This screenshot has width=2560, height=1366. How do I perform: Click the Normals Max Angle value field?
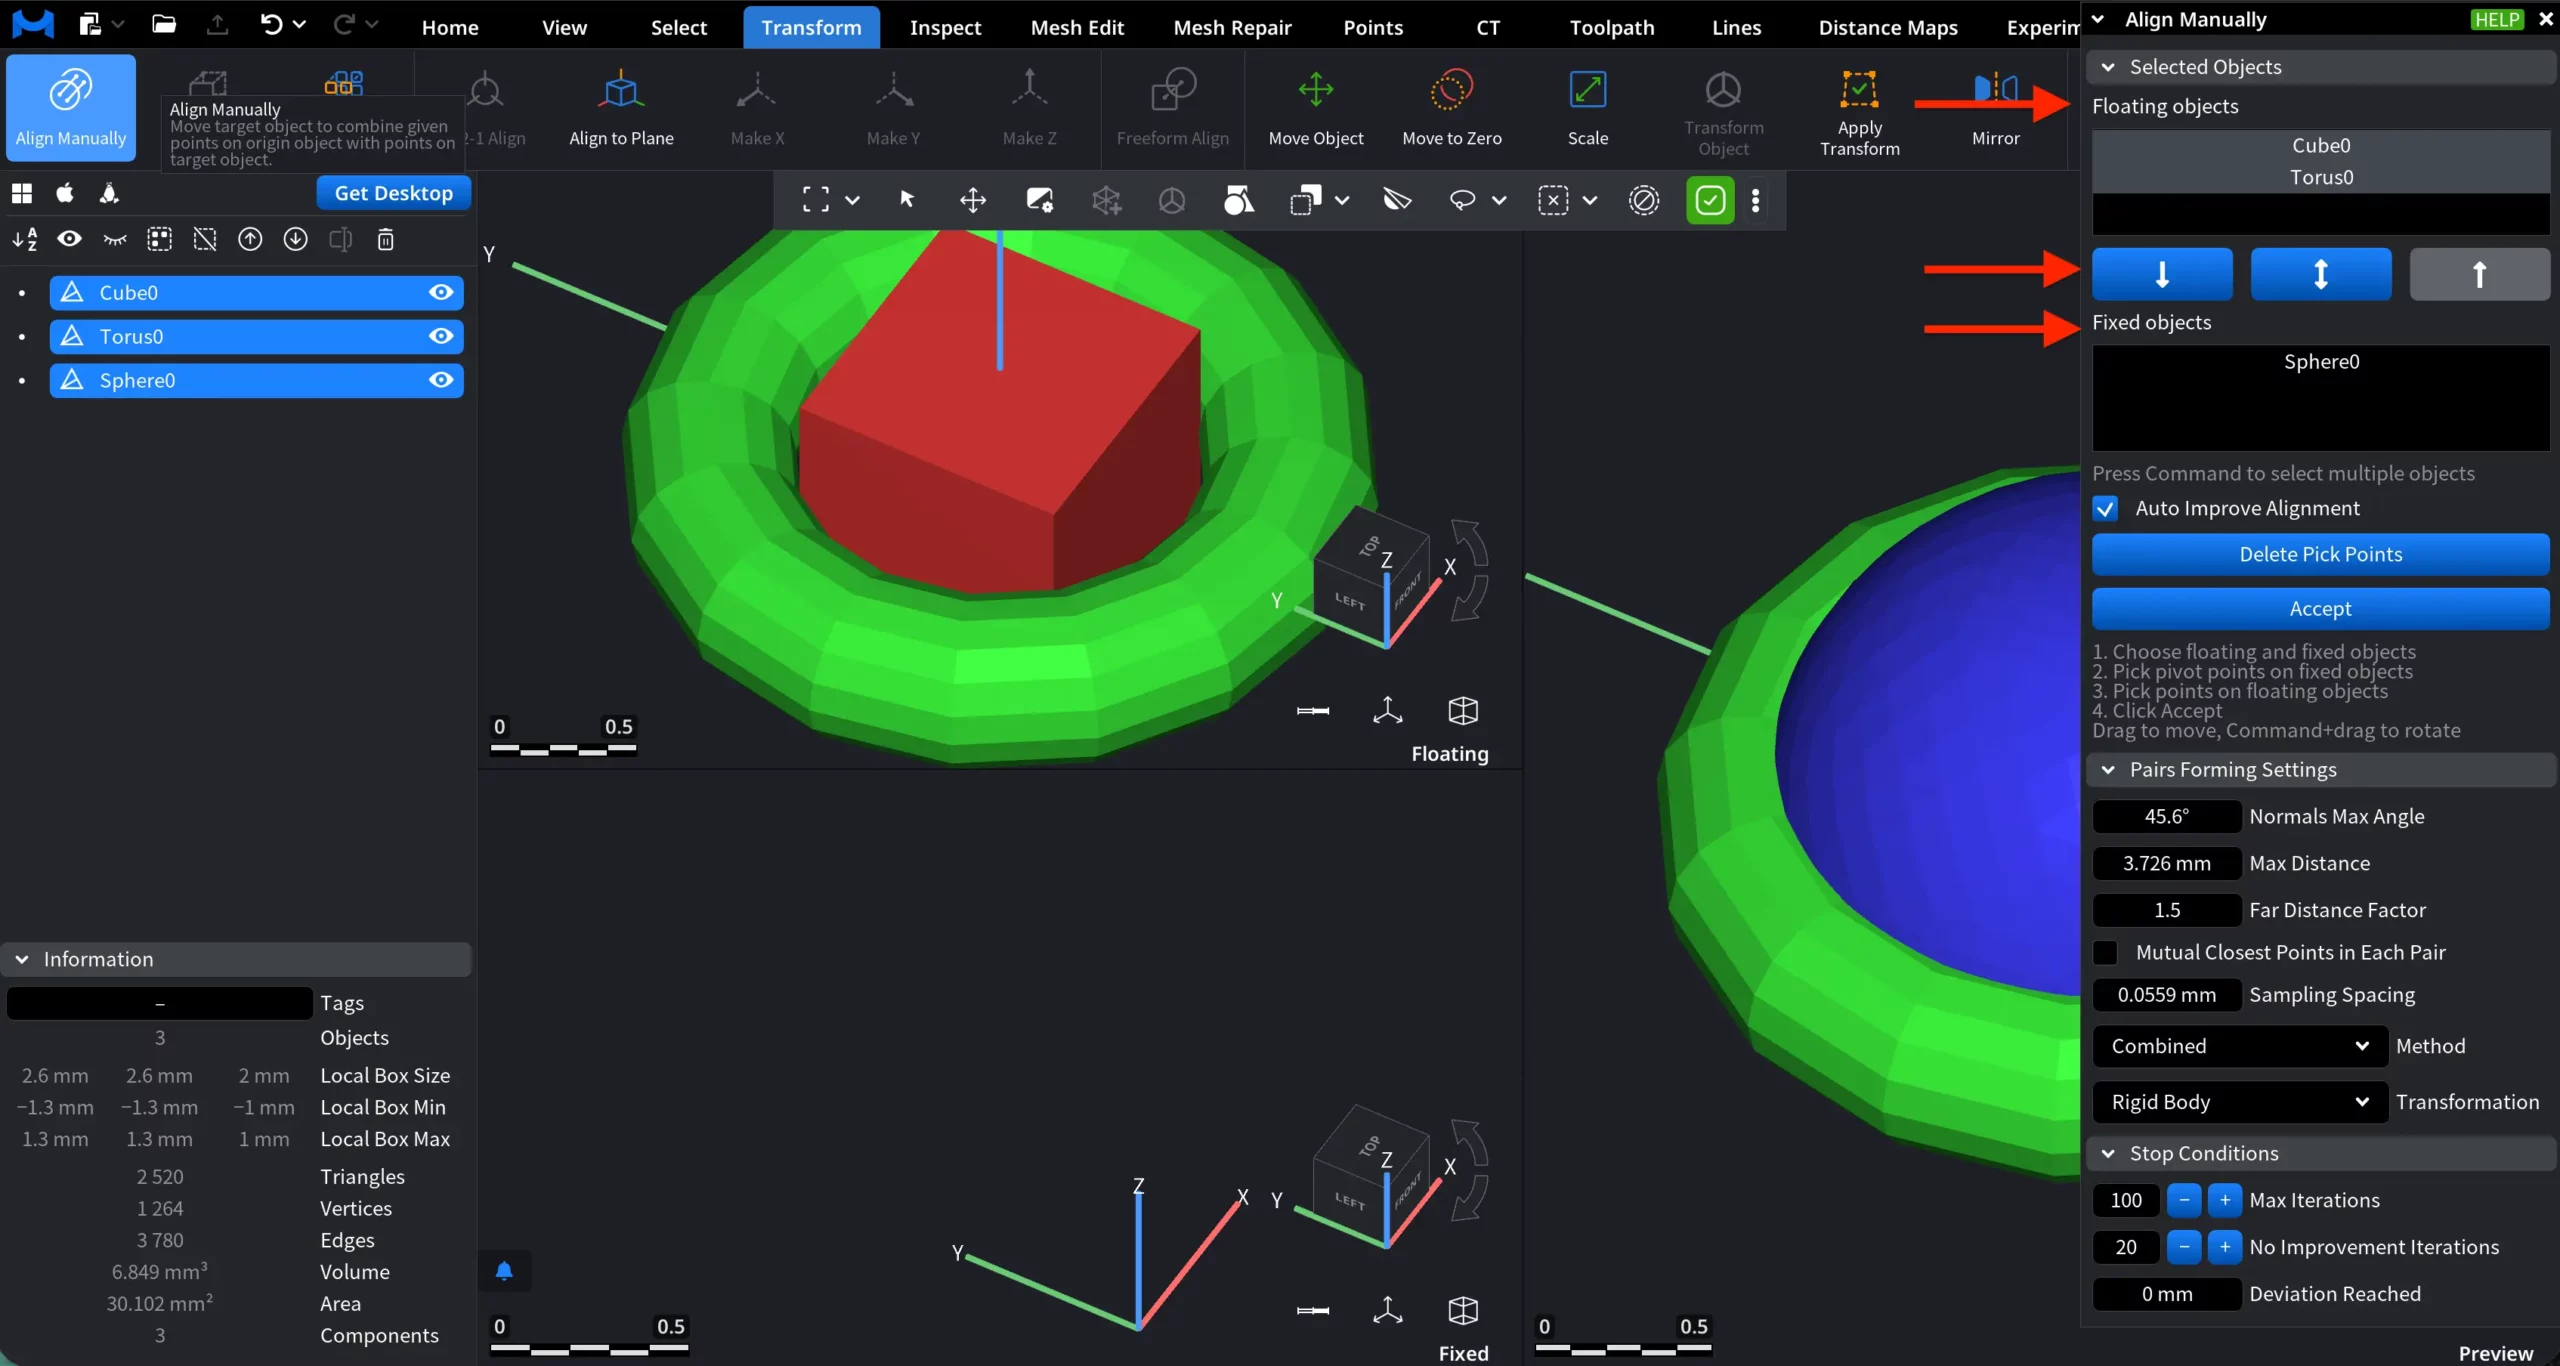pos(2166,816)
